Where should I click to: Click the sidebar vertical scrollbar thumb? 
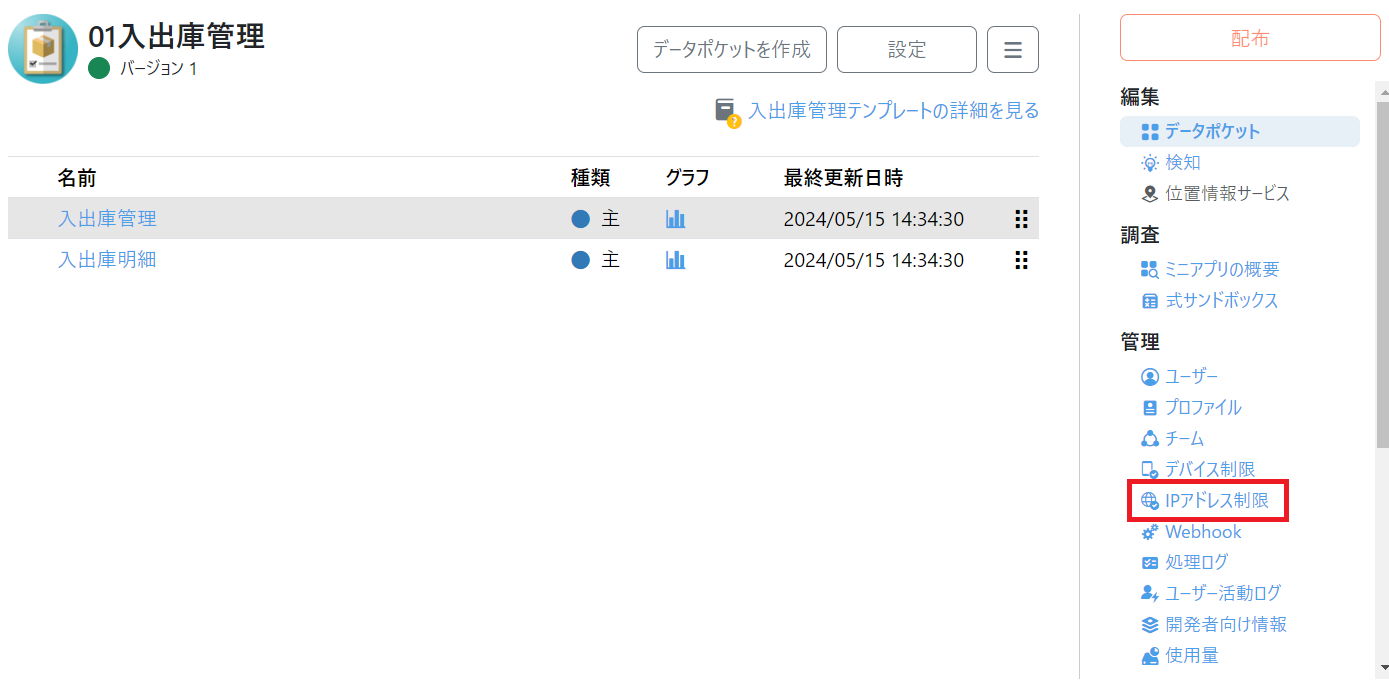pos(1383,273)
